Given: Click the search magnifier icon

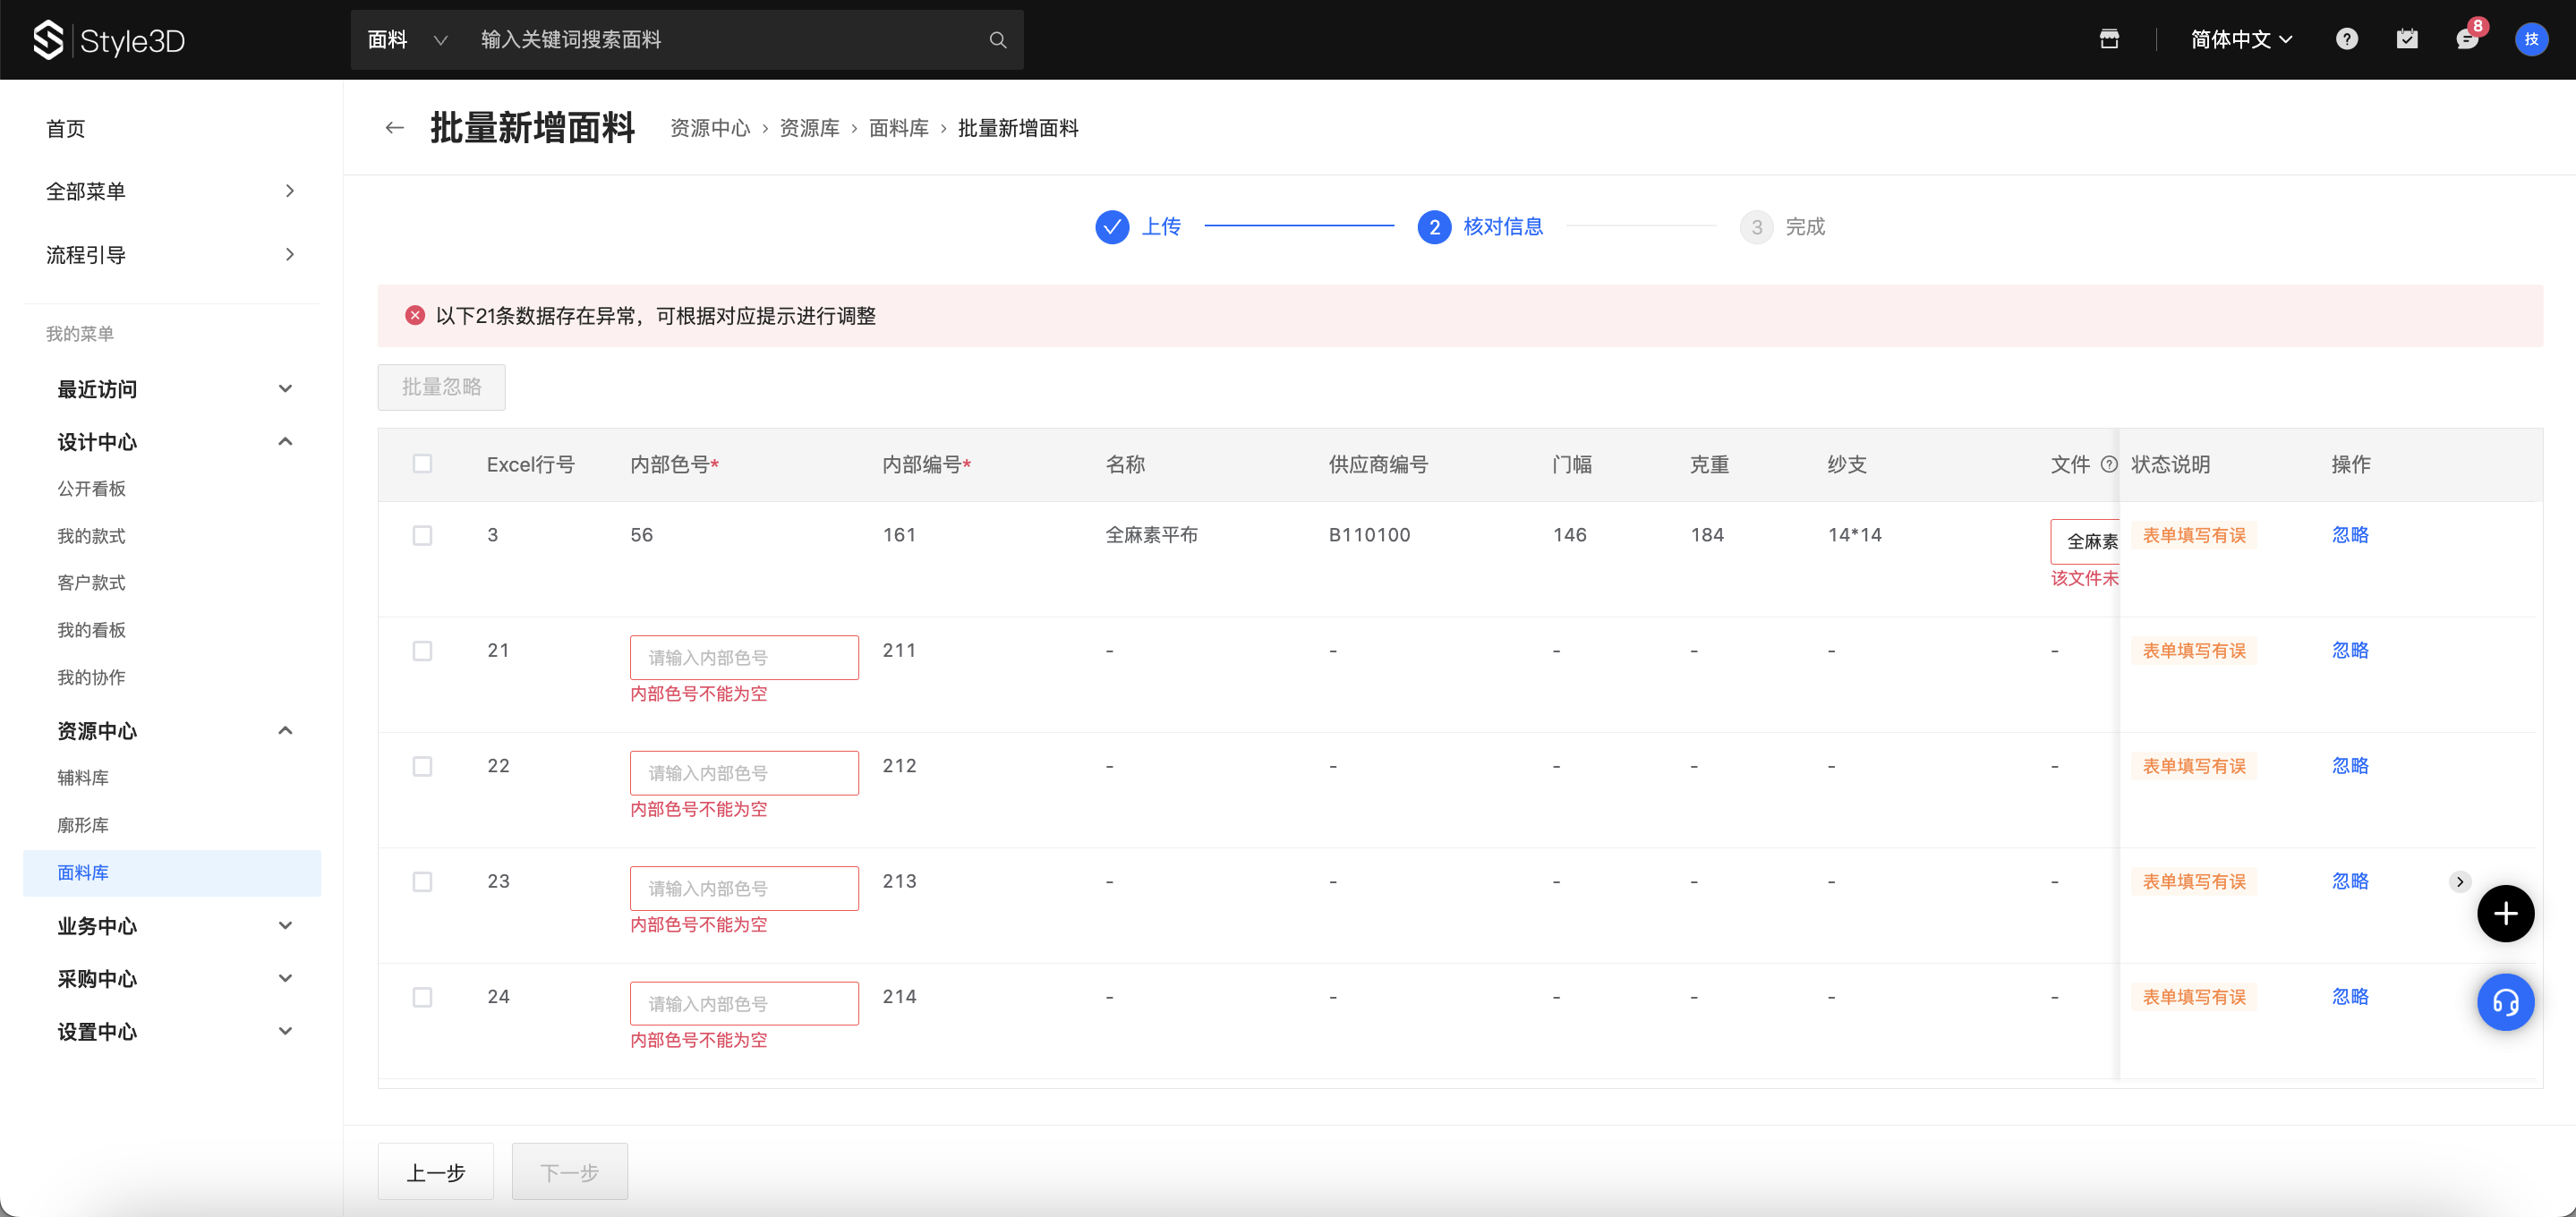Looking at the screenshot, I should (997, 40).
